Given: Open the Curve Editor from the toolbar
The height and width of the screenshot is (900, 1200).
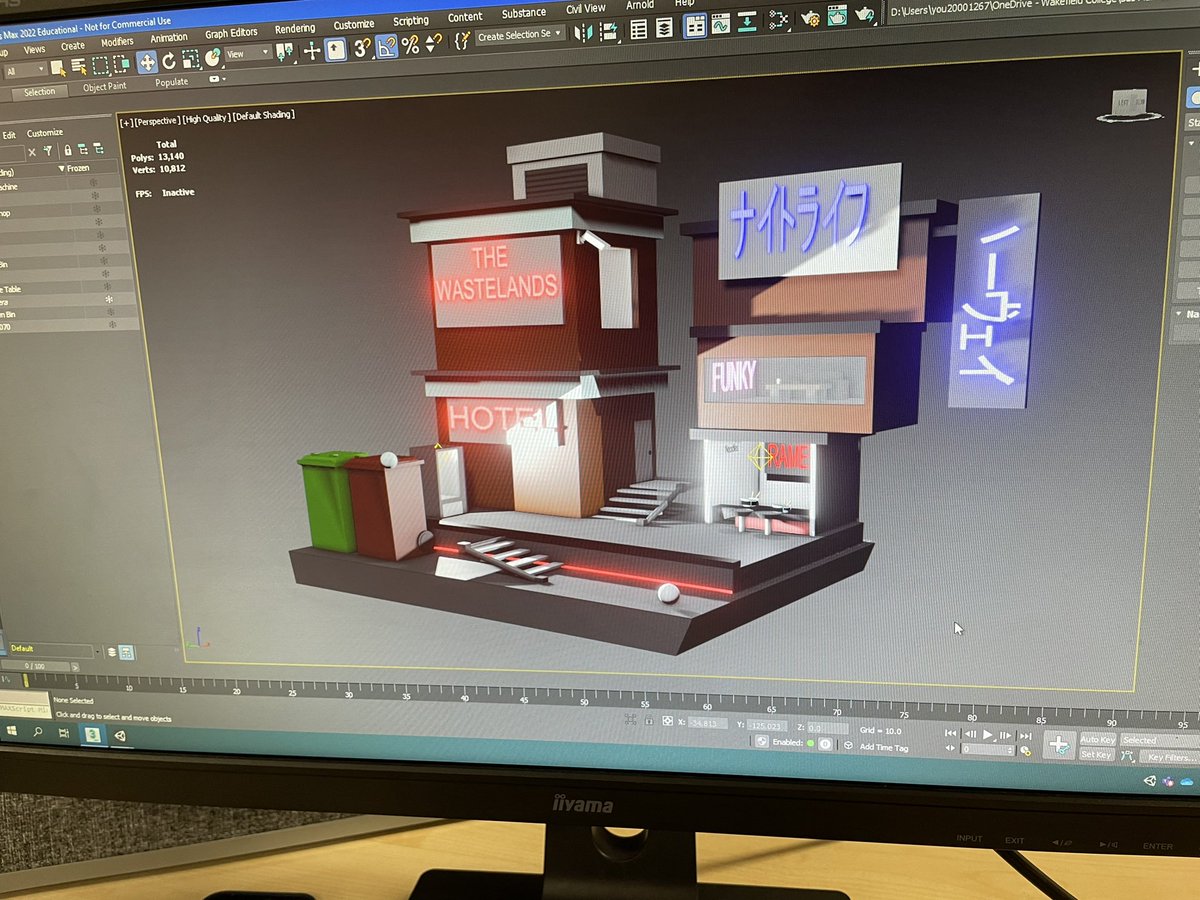Looking at the screenshot, I should coord(720,27).
